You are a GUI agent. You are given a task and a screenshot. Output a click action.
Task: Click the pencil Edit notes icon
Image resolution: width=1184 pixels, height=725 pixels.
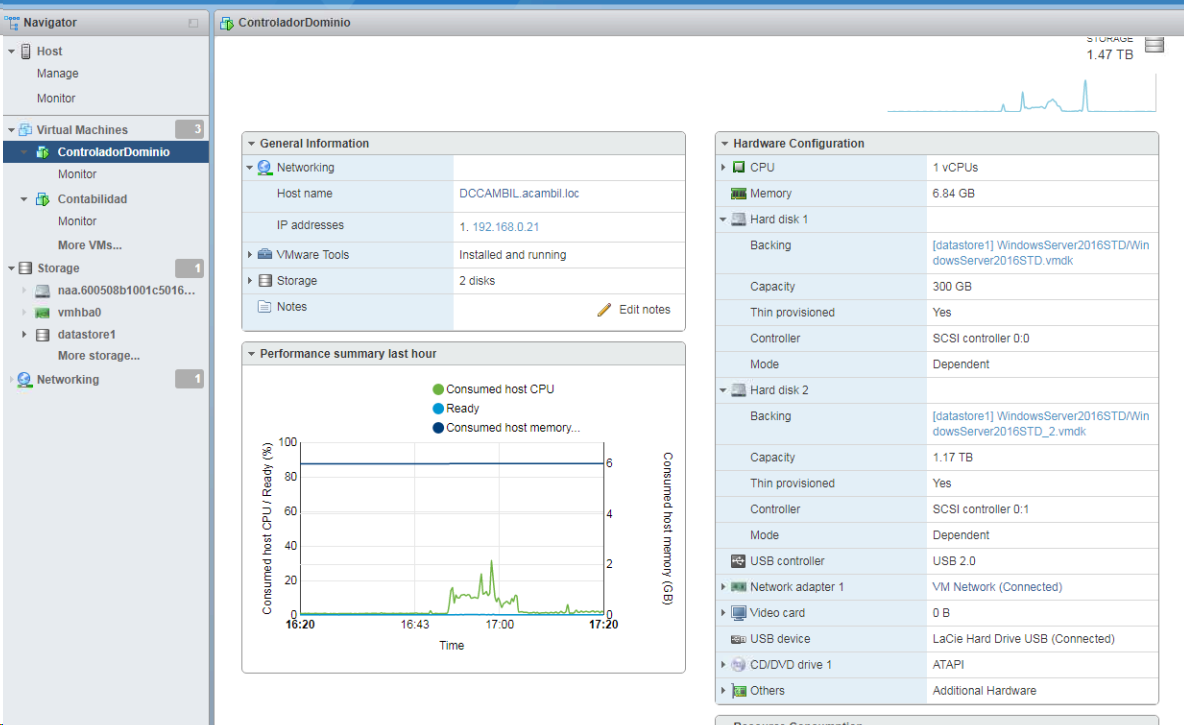pos(604,310)
